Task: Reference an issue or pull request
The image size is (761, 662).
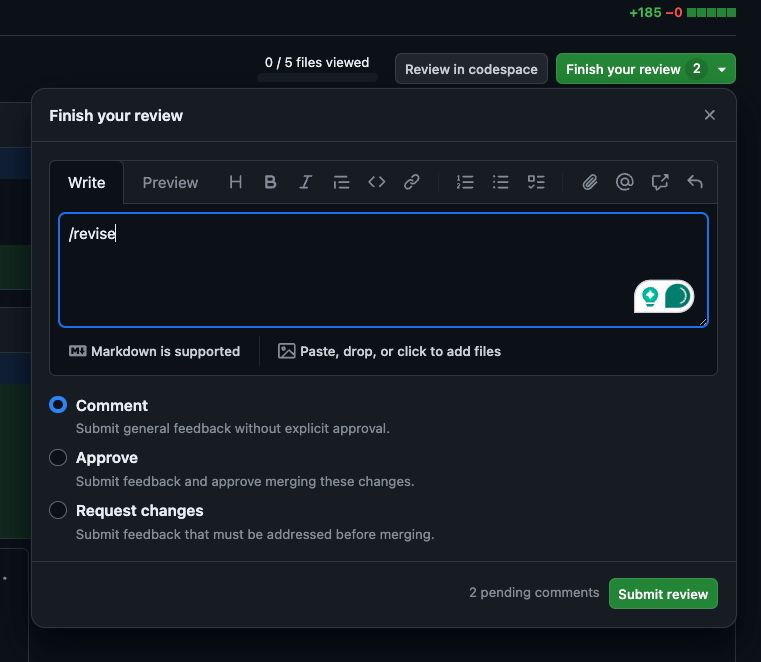Action: tap(660, 182)
